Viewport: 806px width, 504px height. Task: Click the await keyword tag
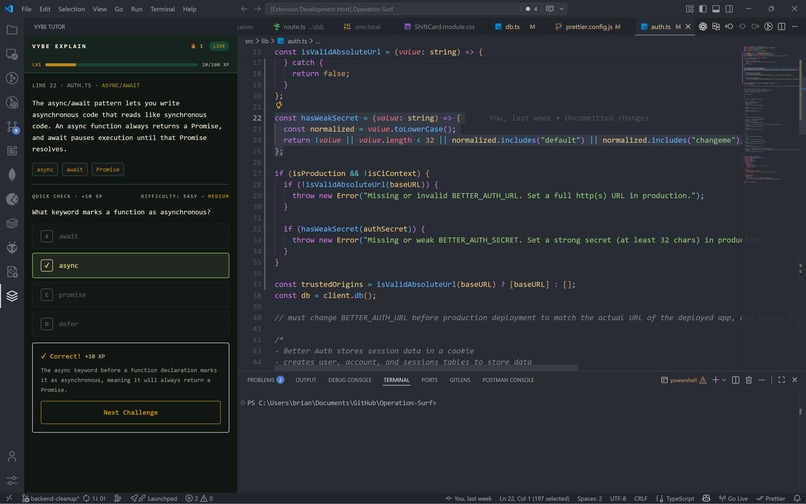coord(75,169)
